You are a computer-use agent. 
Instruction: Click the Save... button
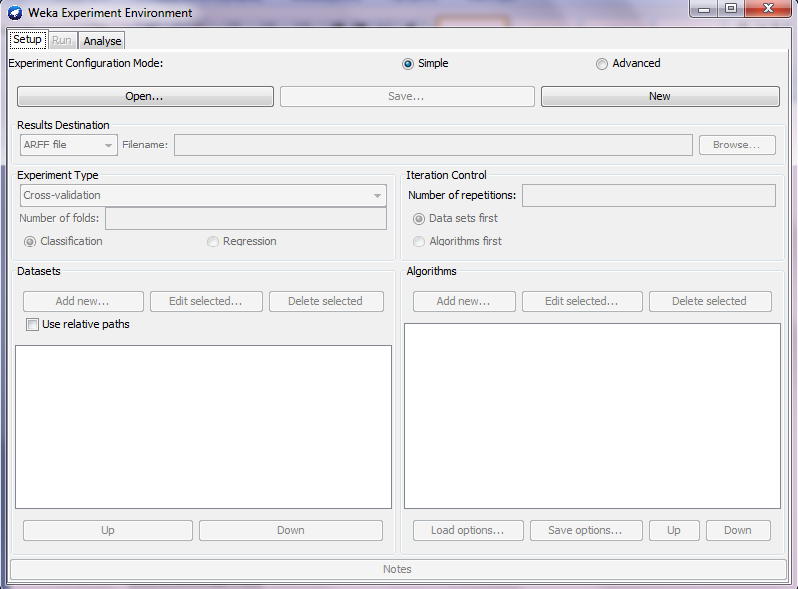(x=407, y=96)
